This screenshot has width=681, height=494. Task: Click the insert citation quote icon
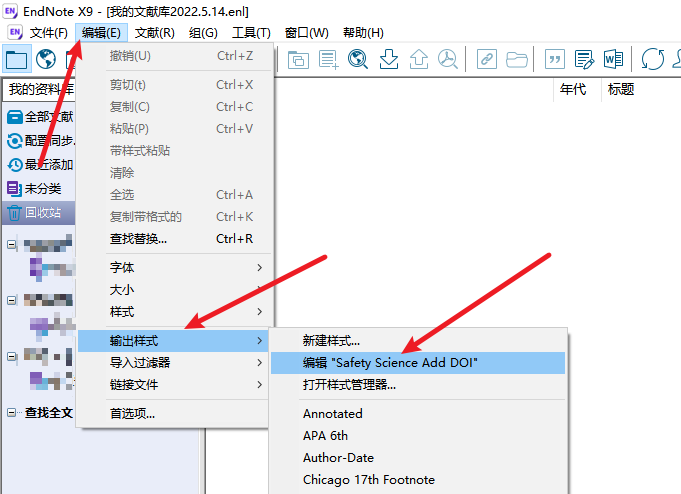[555, 59]
